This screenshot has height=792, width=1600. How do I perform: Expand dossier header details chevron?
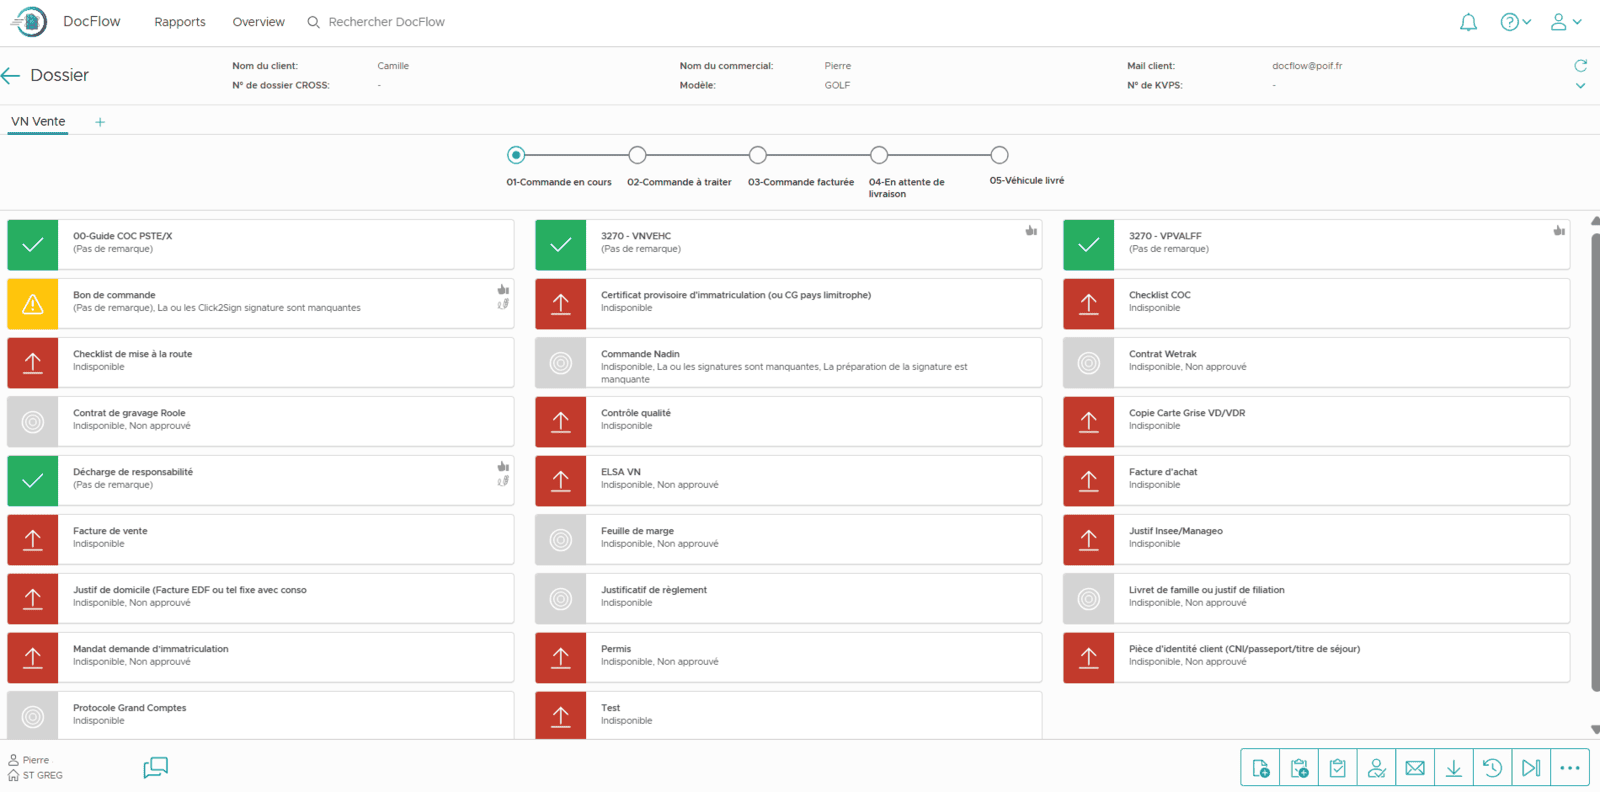pyautogui.click(x=1580, y=86)
